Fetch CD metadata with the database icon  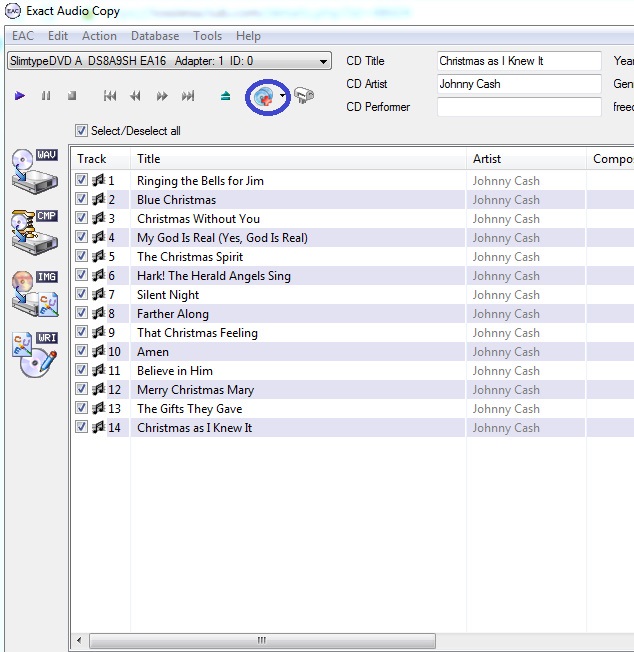pos(264,97)
